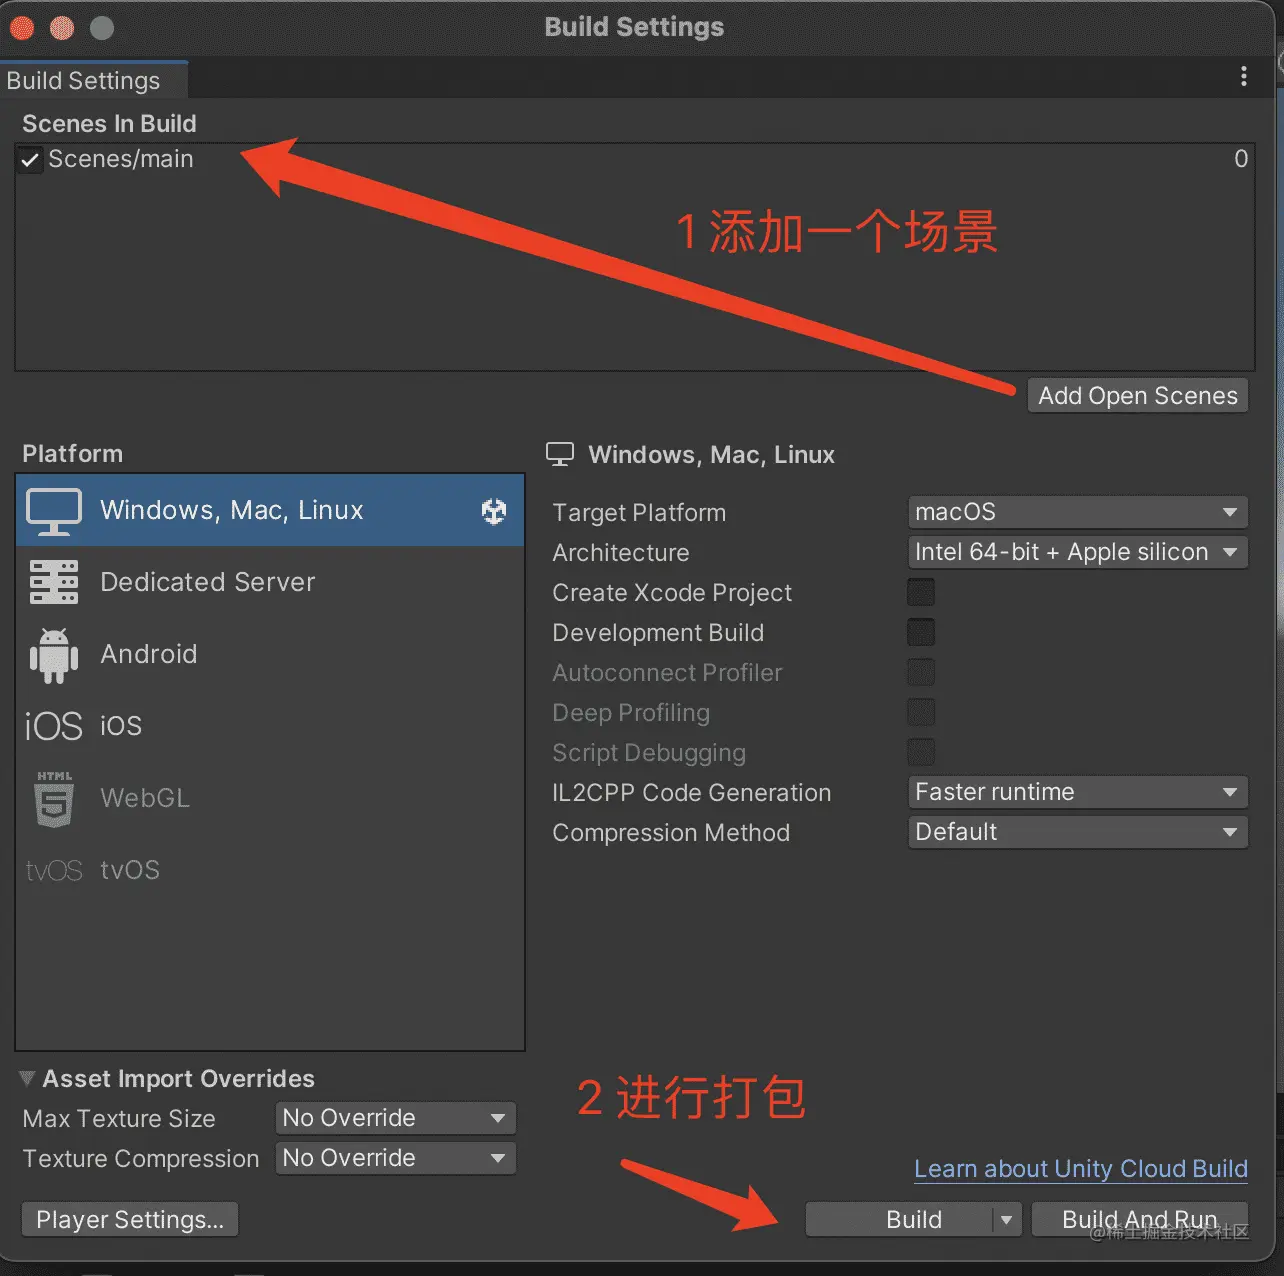The image size is (1284, 1276).
Task: Click the Texture Compression label
Action: [141, 1159]
